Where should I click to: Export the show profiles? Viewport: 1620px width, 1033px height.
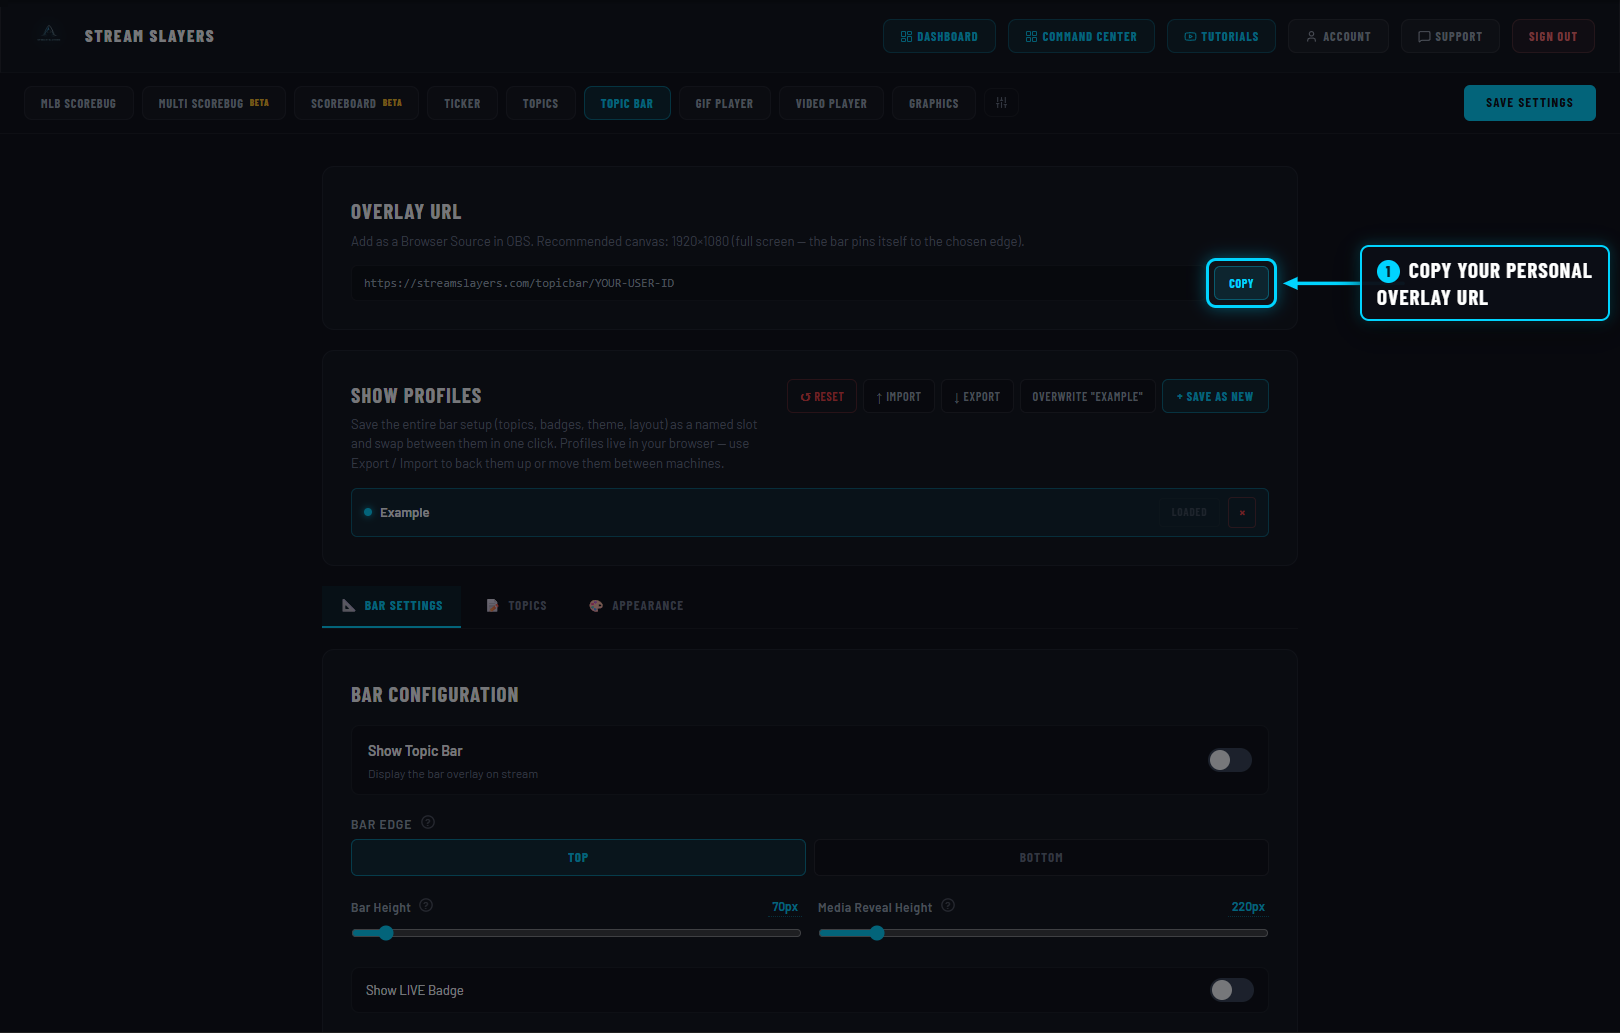(x=977, y=396)
